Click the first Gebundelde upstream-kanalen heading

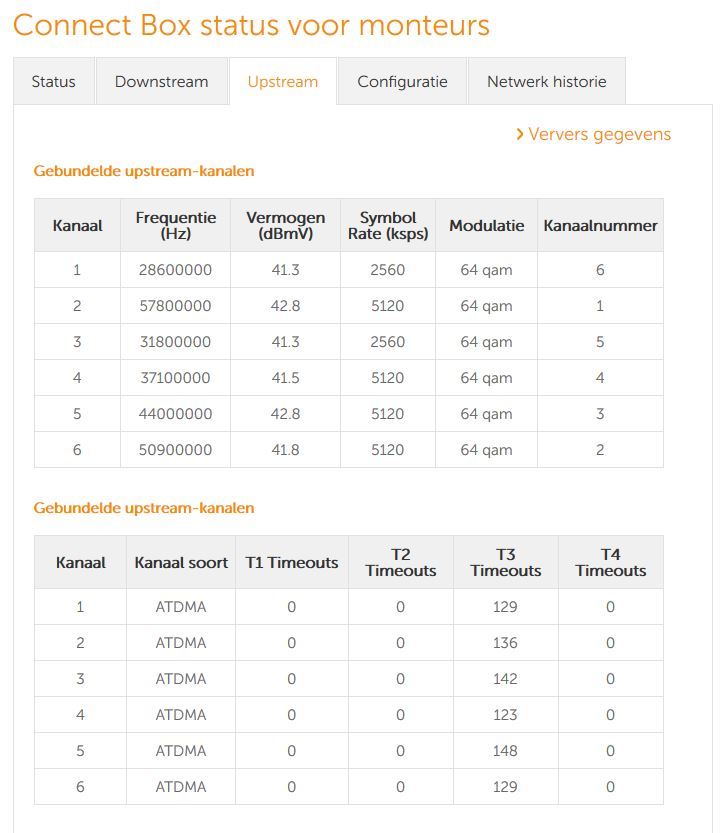pyautogui.click(x=144, y=171)
